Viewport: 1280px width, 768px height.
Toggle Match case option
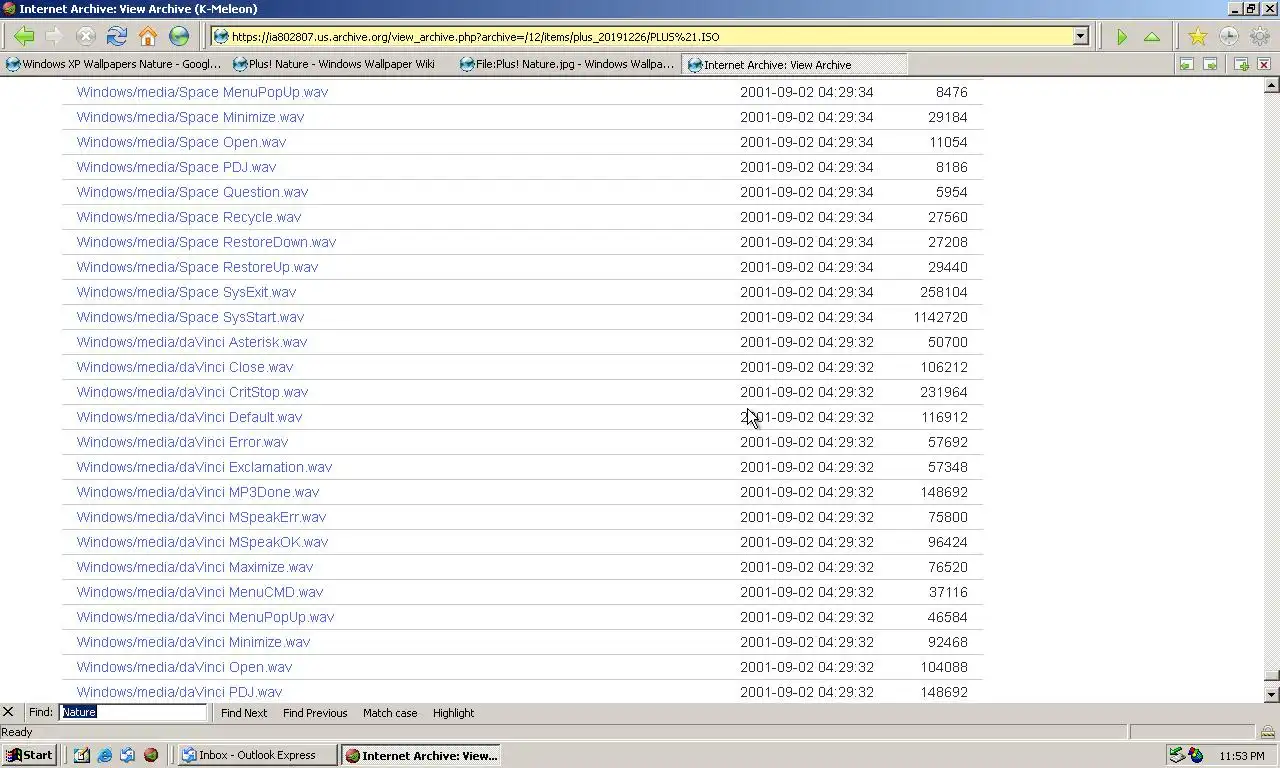pos(390,713)
